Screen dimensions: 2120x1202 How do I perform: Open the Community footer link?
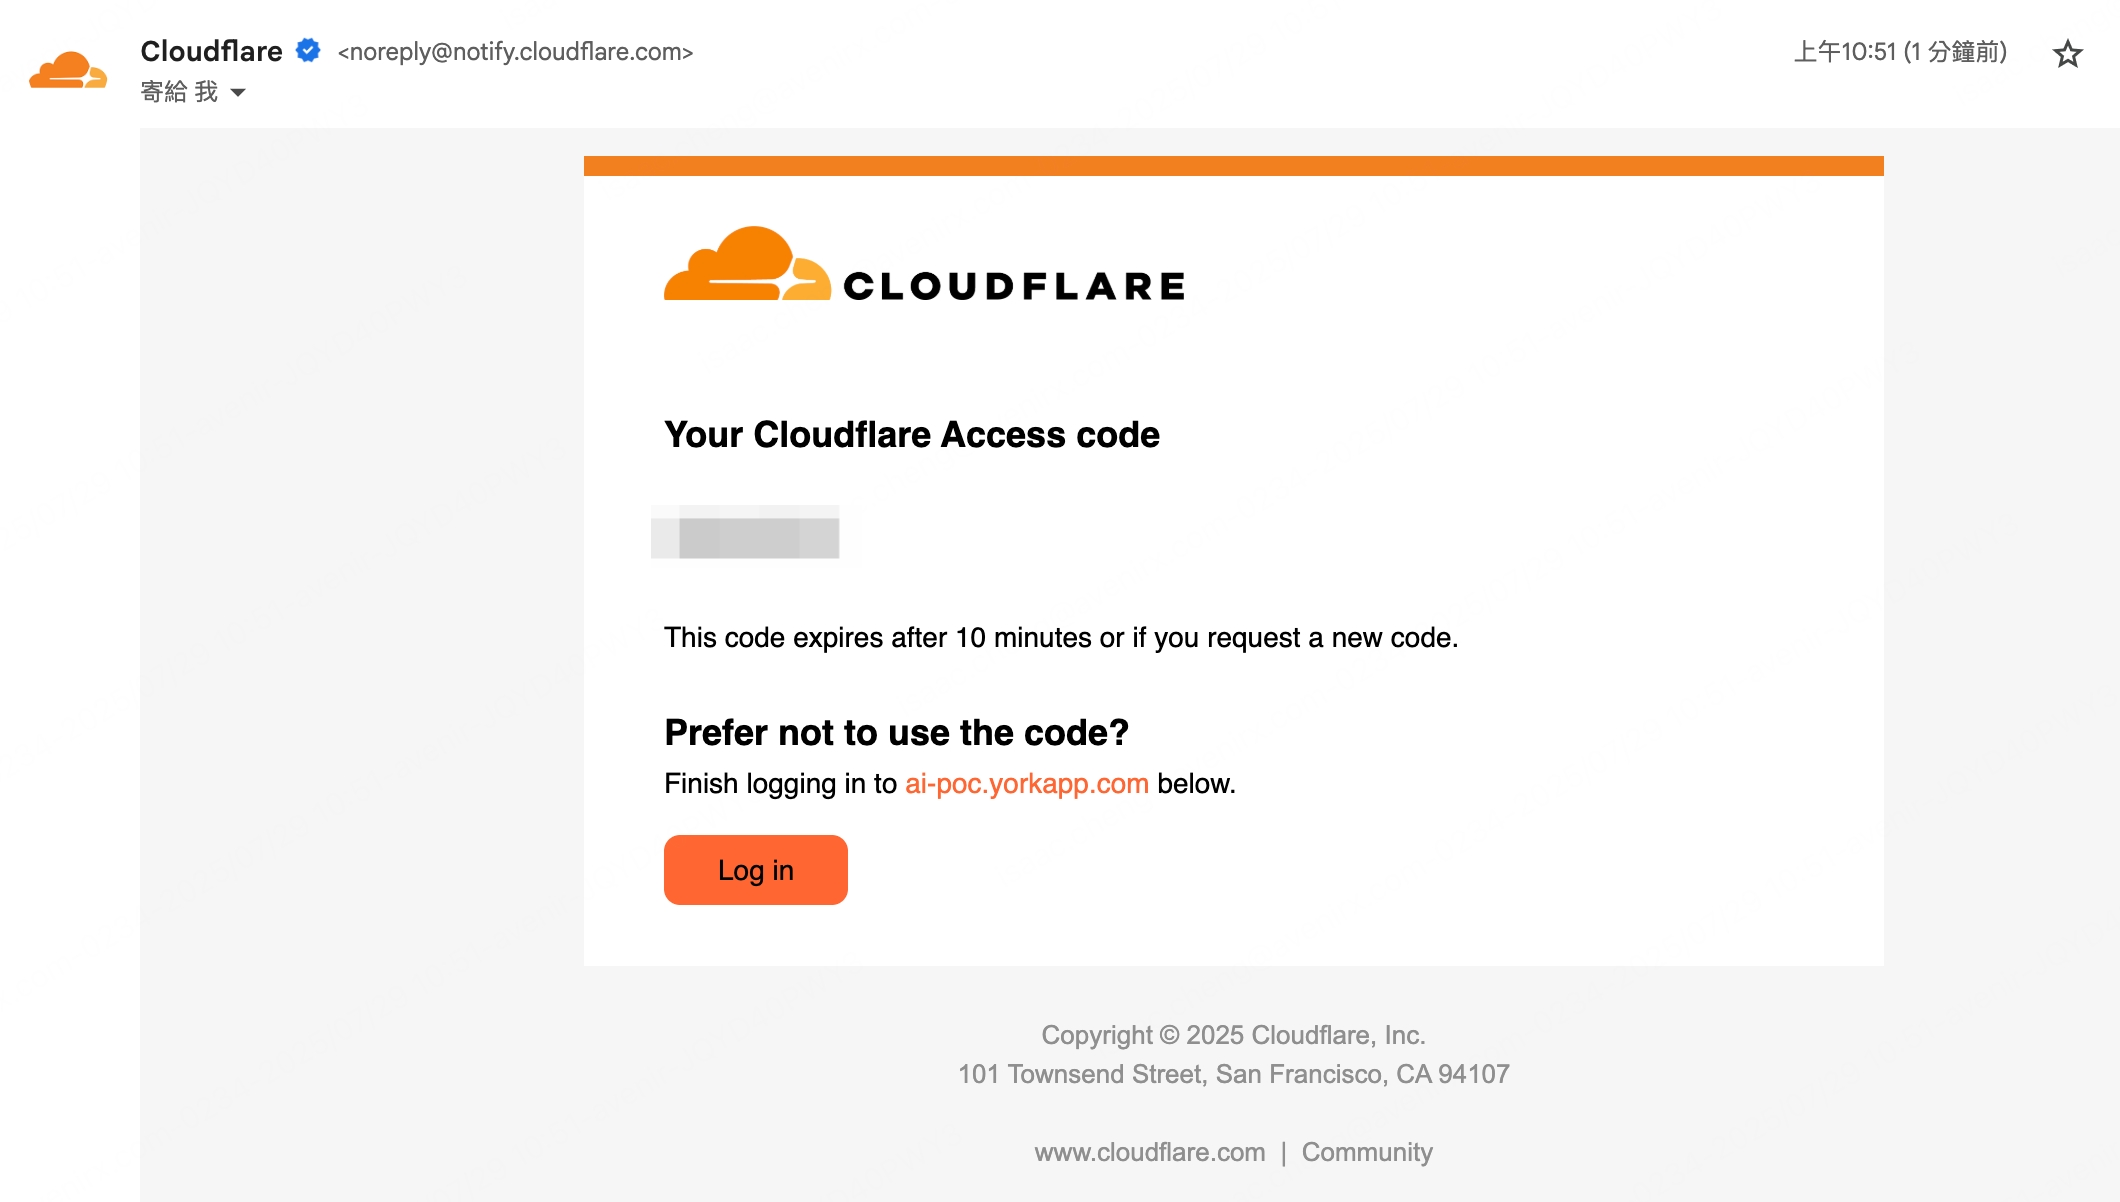tap(1366, 1152)
